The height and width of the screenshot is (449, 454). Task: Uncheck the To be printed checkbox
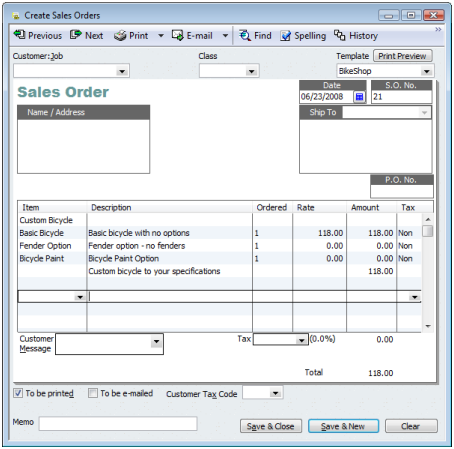coord(18,393)
